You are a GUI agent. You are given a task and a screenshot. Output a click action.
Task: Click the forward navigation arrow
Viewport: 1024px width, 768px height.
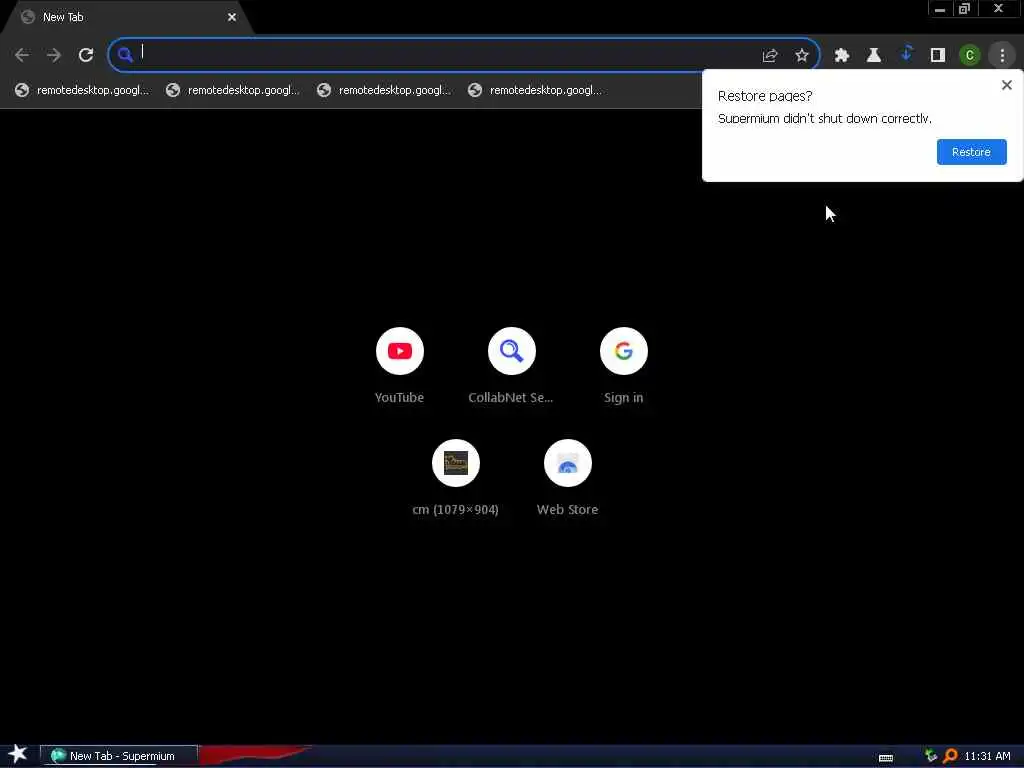(54, 55)
